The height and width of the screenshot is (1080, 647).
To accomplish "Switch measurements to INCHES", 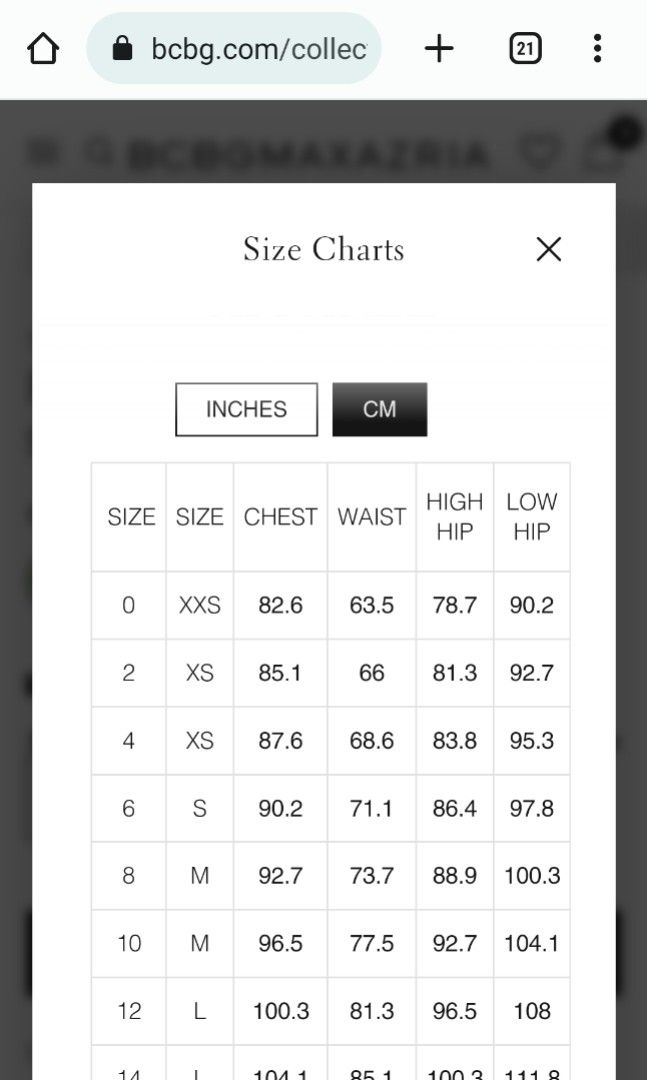I will pyautogui.click(x=247, y=409).
